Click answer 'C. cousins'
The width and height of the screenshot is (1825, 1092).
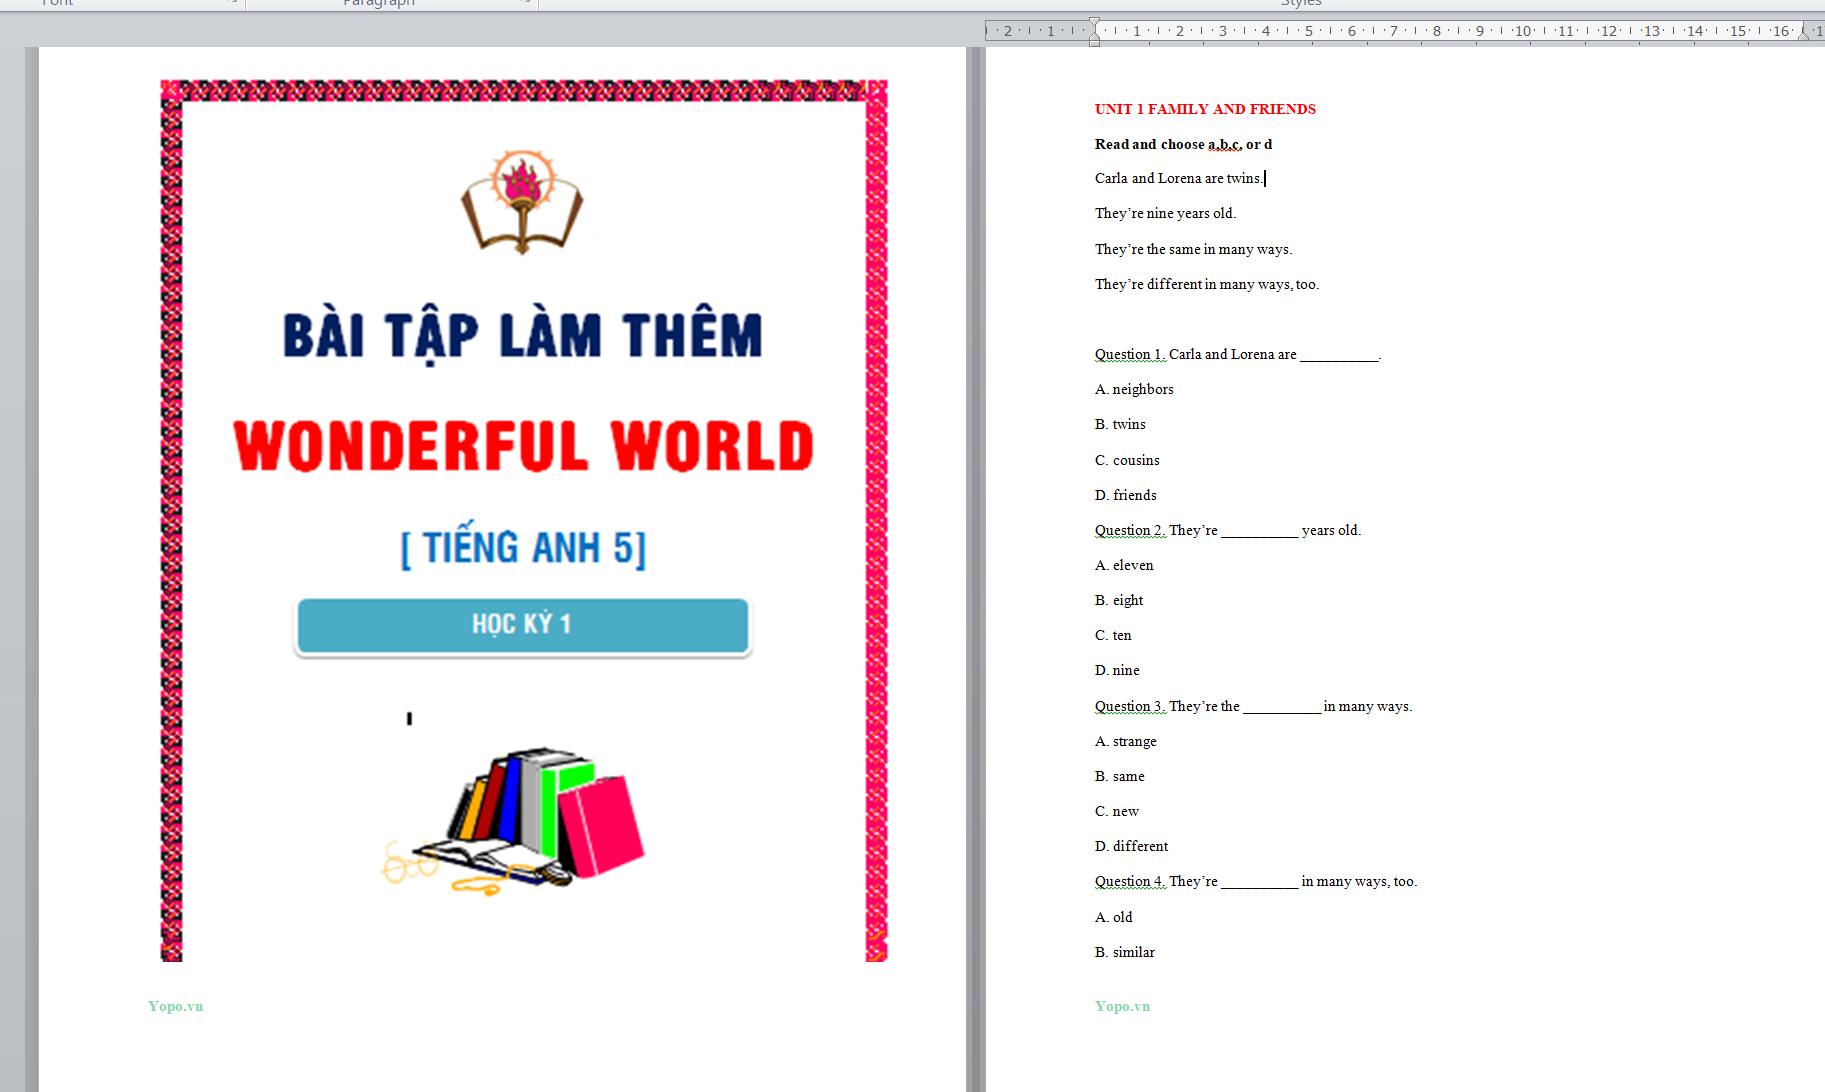[1127, 460]
